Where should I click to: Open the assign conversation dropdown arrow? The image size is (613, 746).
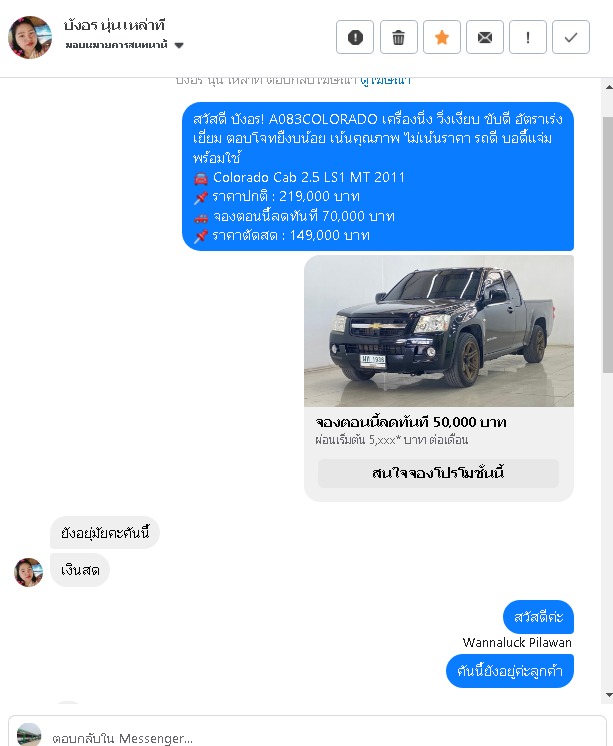pos(179,45)
